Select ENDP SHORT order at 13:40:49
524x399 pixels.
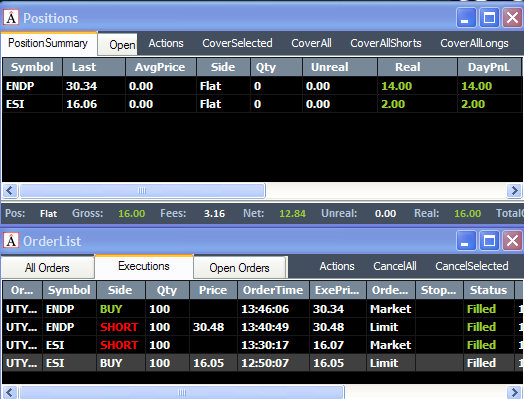click(262, 327)
